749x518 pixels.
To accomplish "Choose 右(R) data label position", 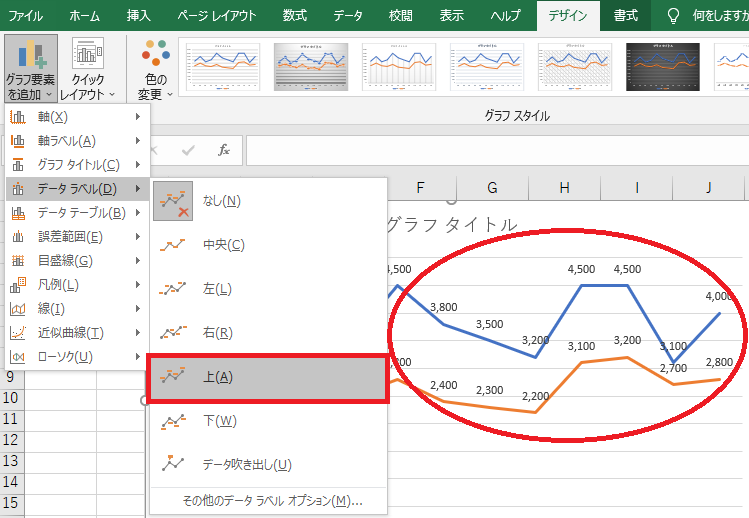I will [x=268, y=333].
